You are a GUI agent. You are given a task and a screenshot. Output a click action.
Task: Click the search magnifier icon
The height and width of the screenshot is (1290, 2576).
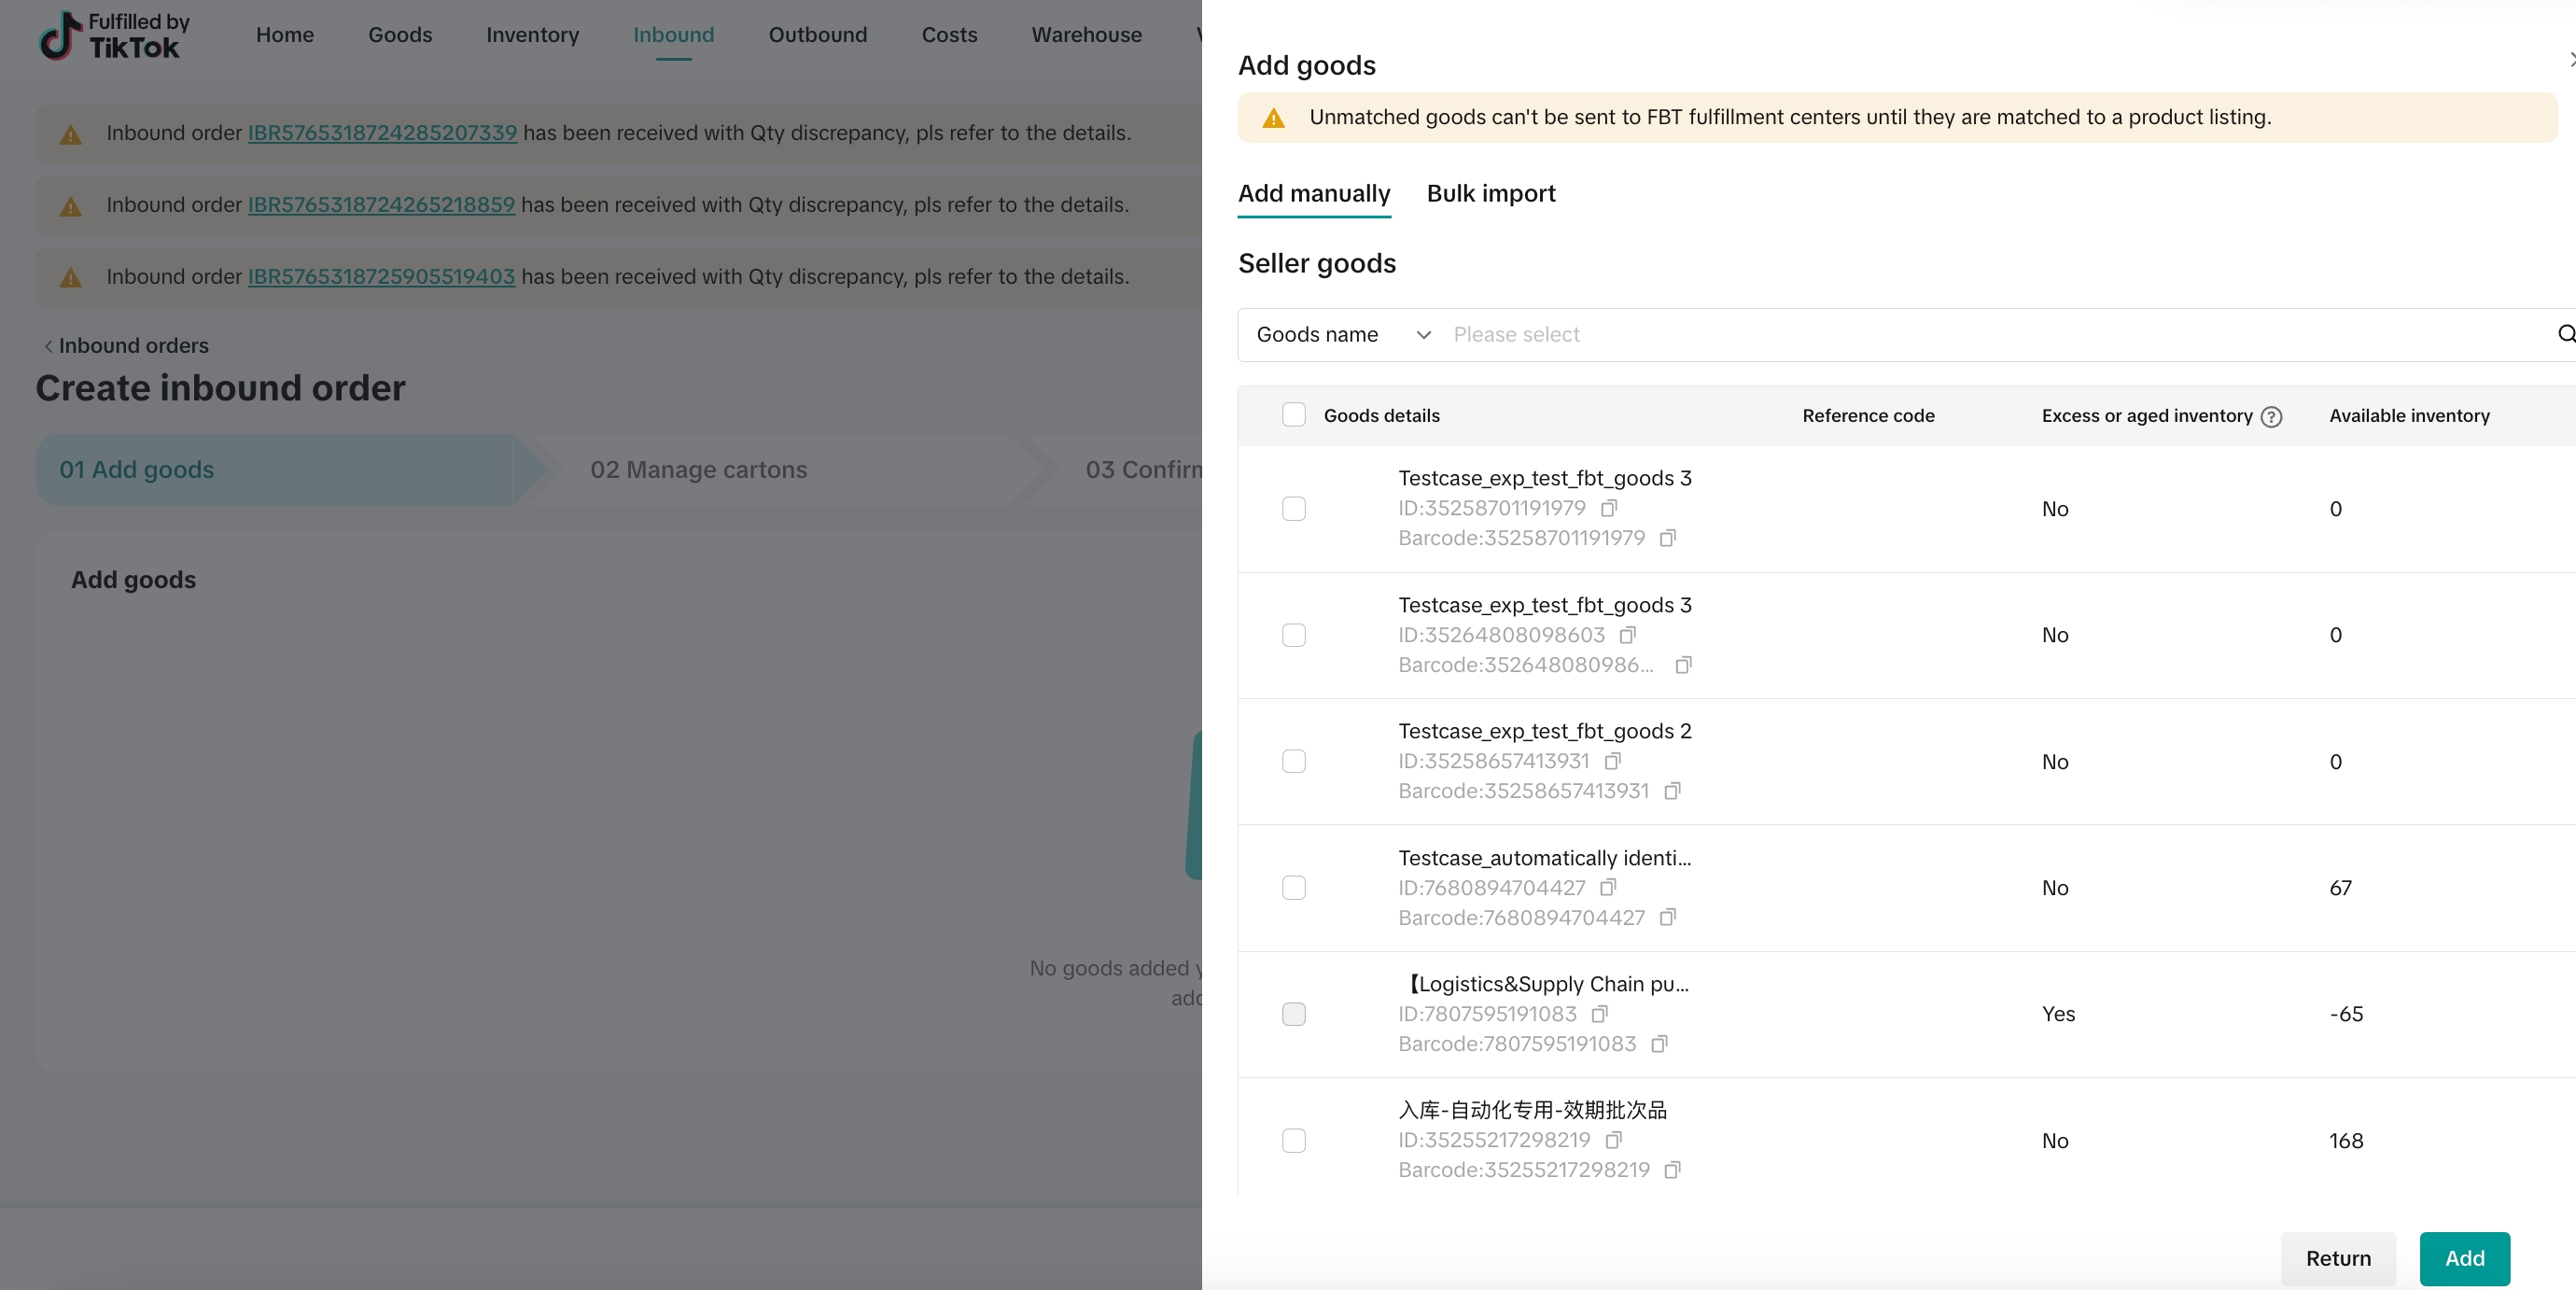coord(2565,334)
